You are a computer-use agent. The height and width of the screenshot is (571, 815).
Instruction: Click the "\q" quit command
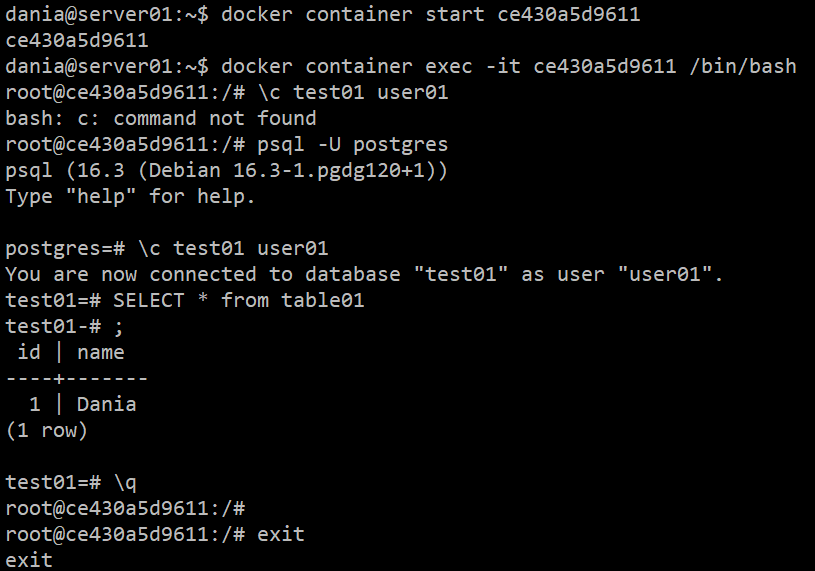pos(112,482)
